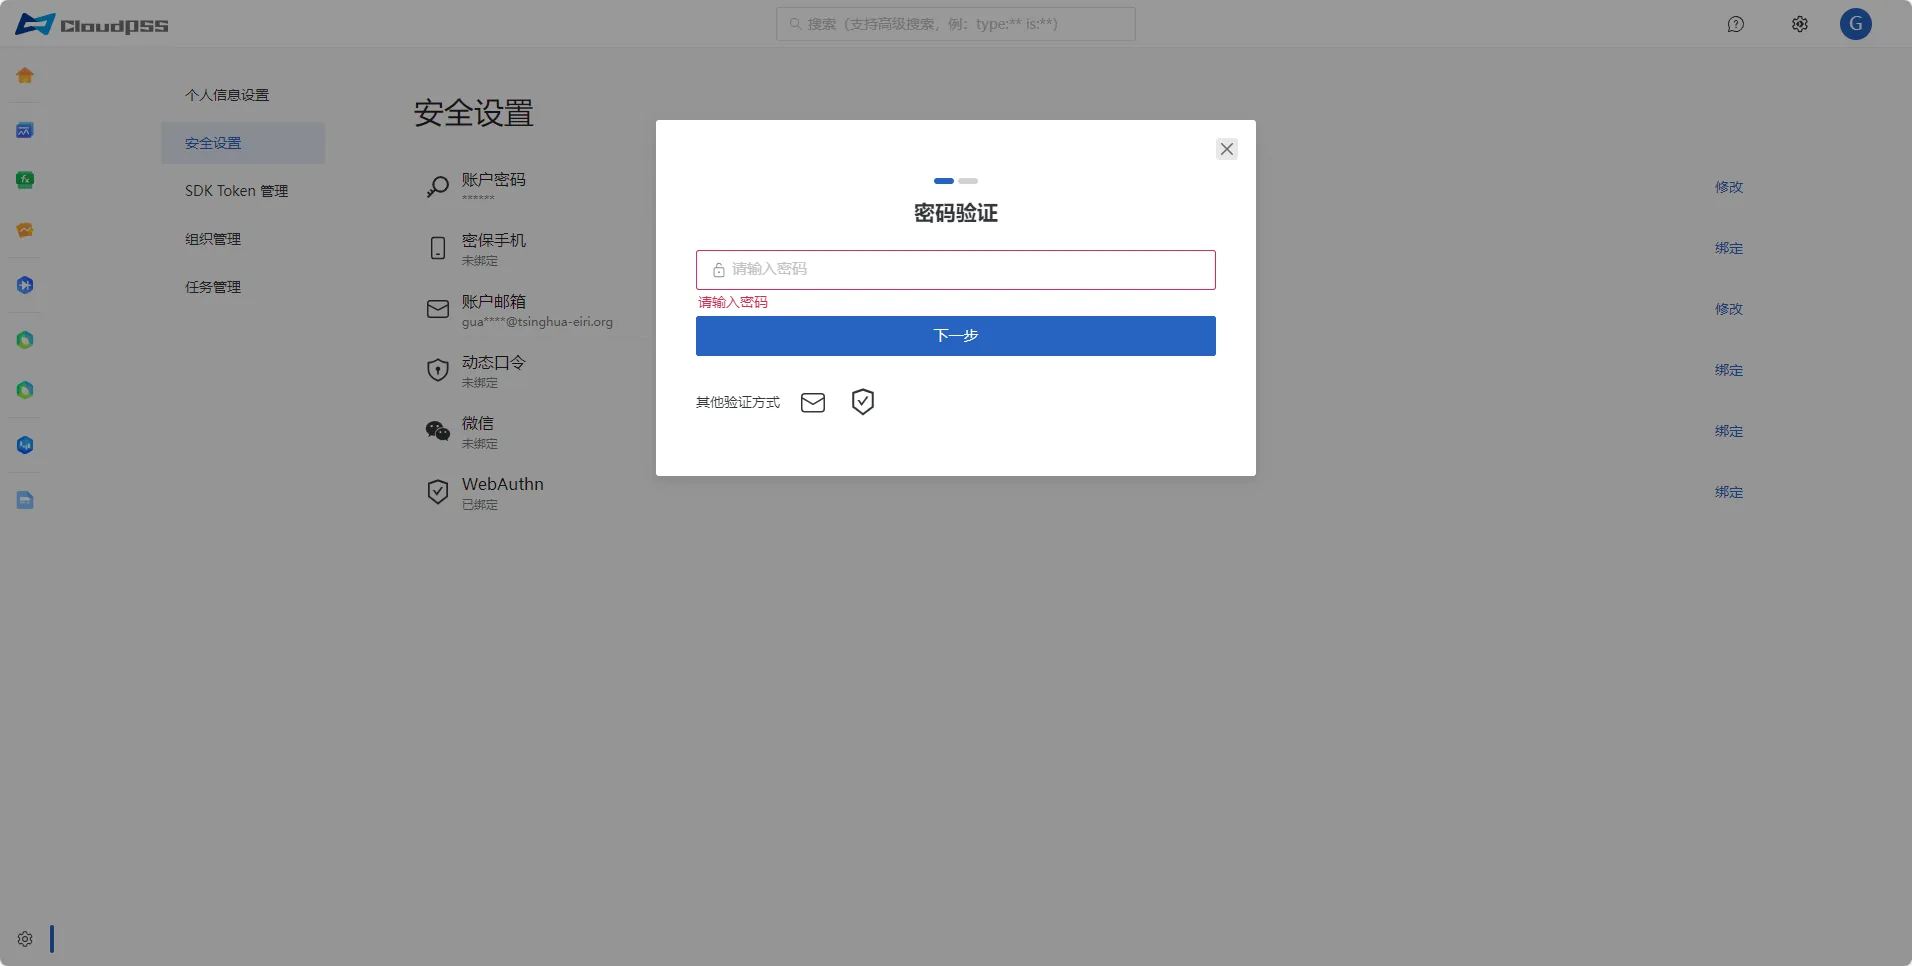1912x966 pixels.
Task: Click the bottom-left settings gear icon
Action: point(25,939)
